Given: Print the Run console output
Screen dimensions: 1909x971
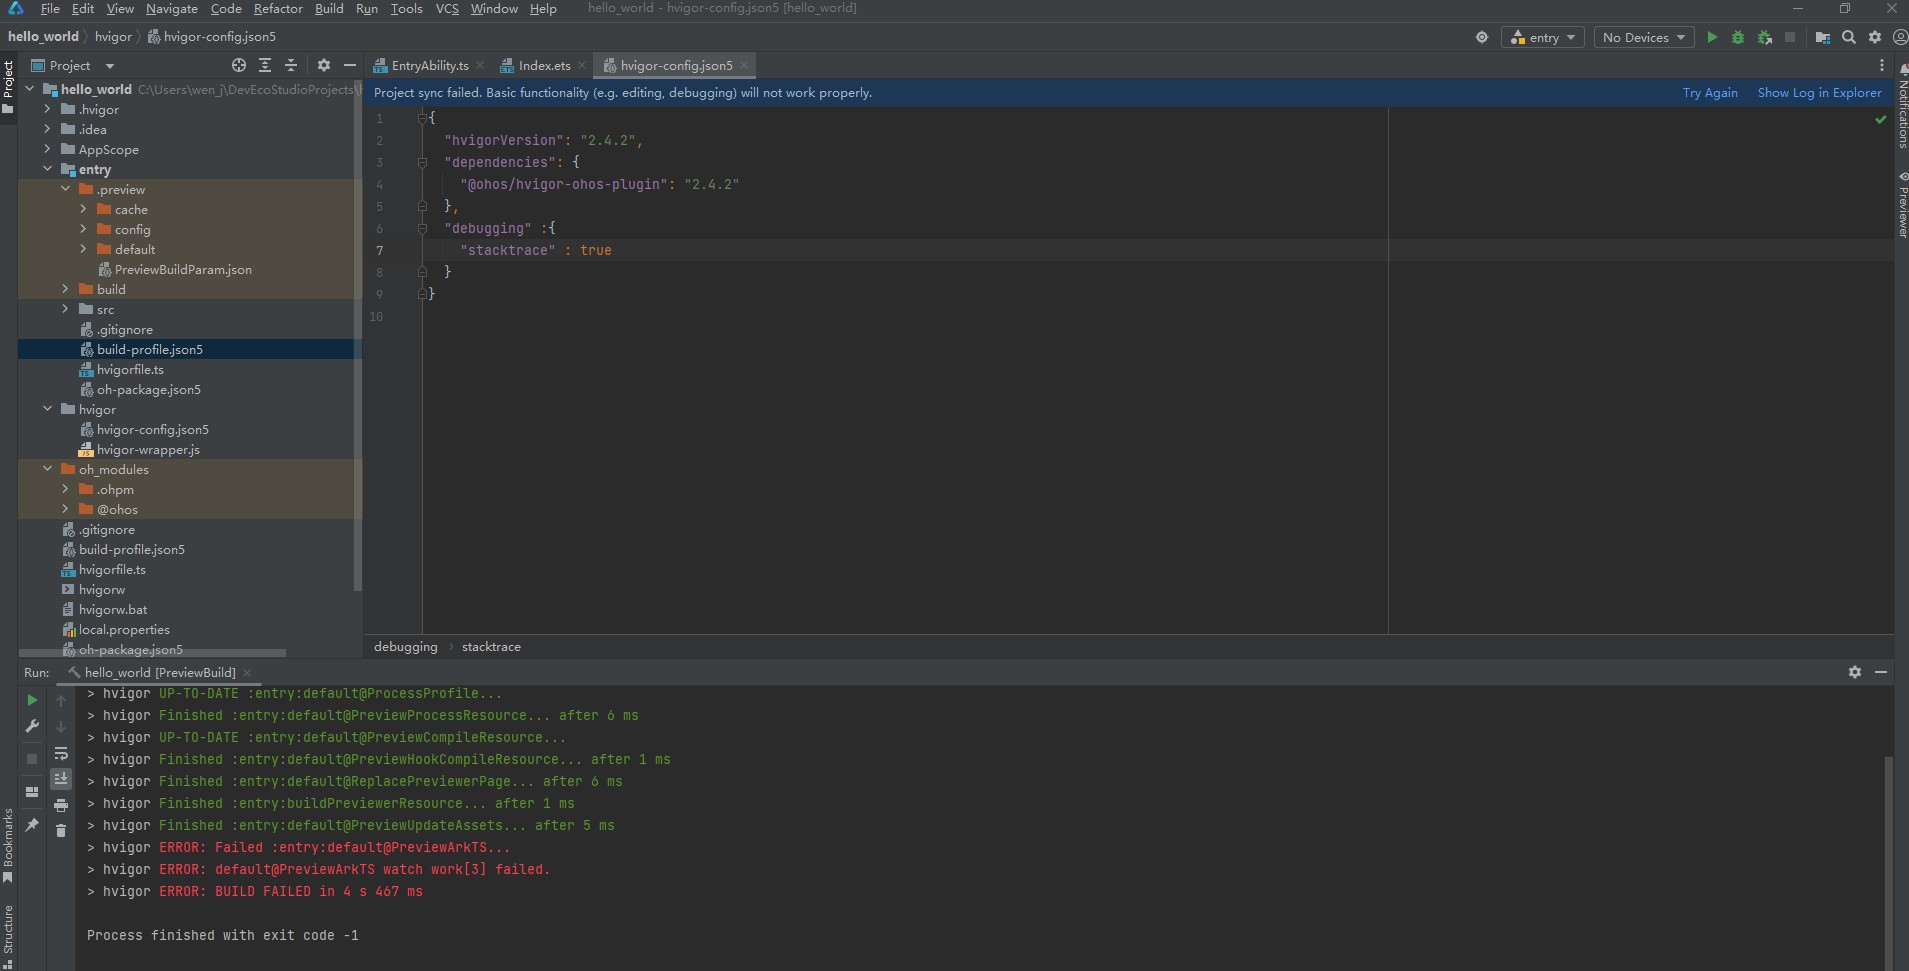Looking at the screenshot, I should pyautogui.click(x=61, y=805).
